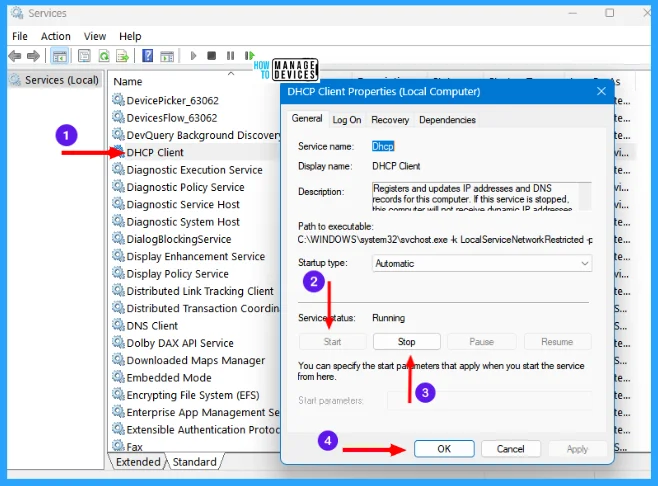Open the Action menu
The height and width of the screenshot is (486, 658).
coord(55,37)
